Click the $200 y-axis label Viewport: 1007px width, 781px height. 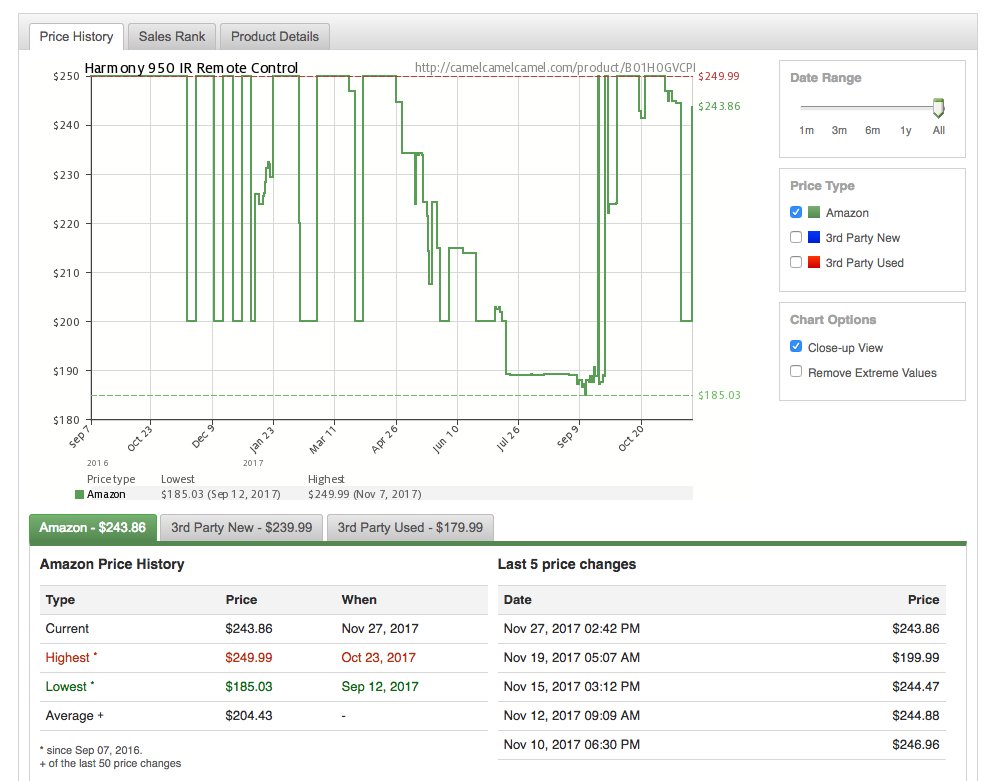click(66, 322)
